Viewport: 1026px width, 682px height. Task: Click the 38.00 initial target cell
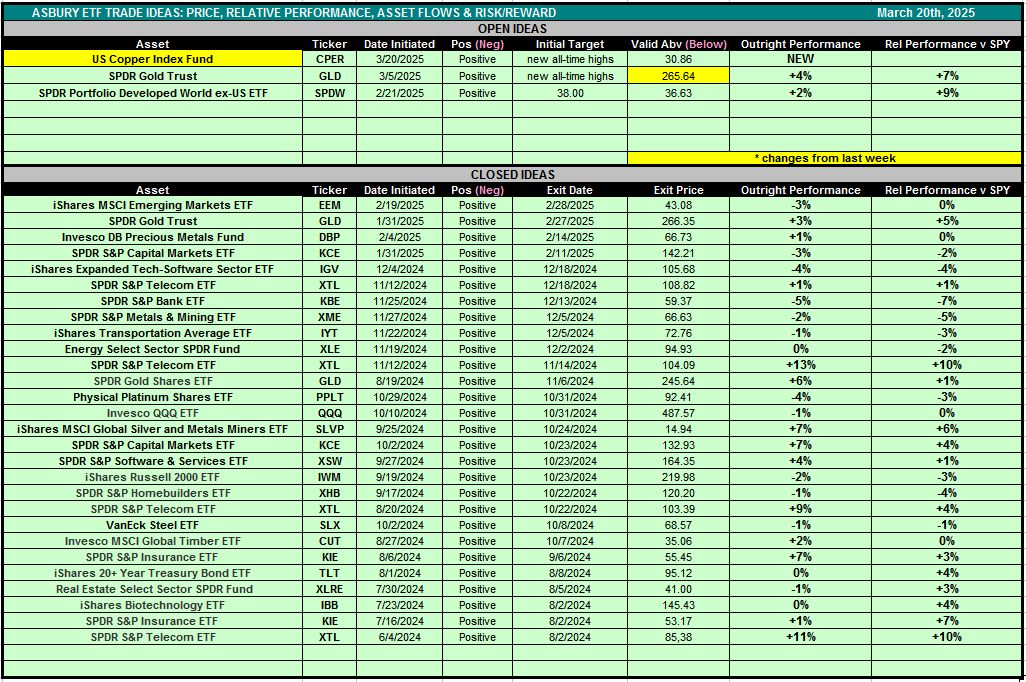(570, 93)
